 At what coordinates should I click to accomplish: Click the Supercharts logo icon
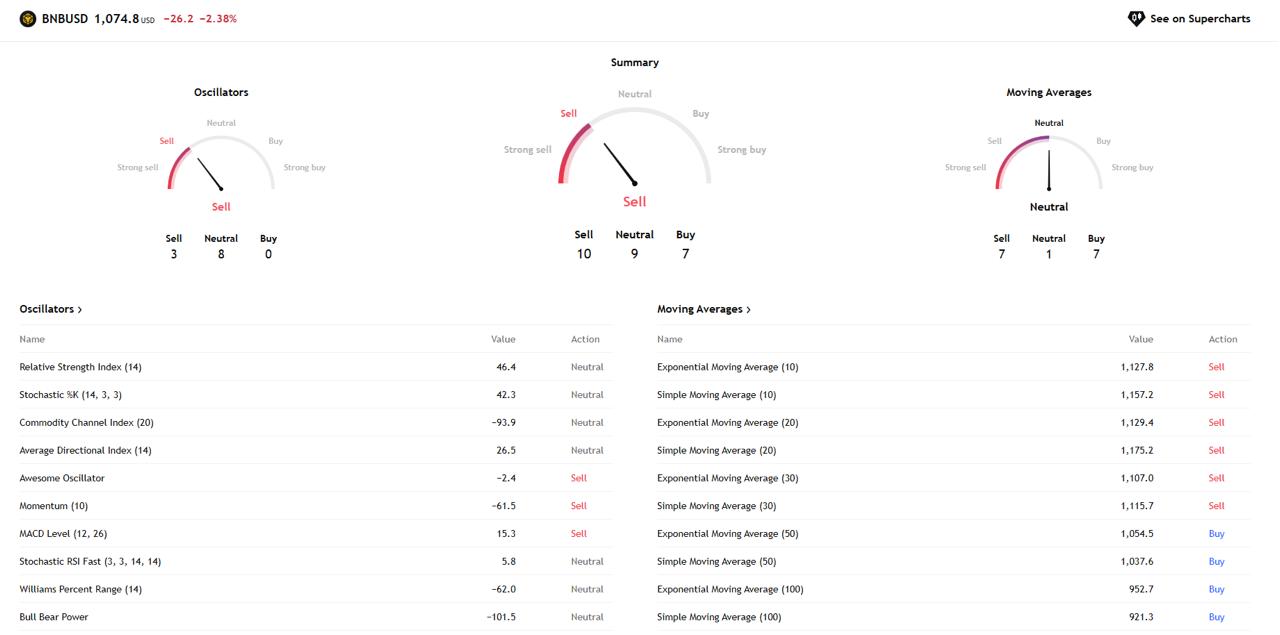pos(1136,19)
